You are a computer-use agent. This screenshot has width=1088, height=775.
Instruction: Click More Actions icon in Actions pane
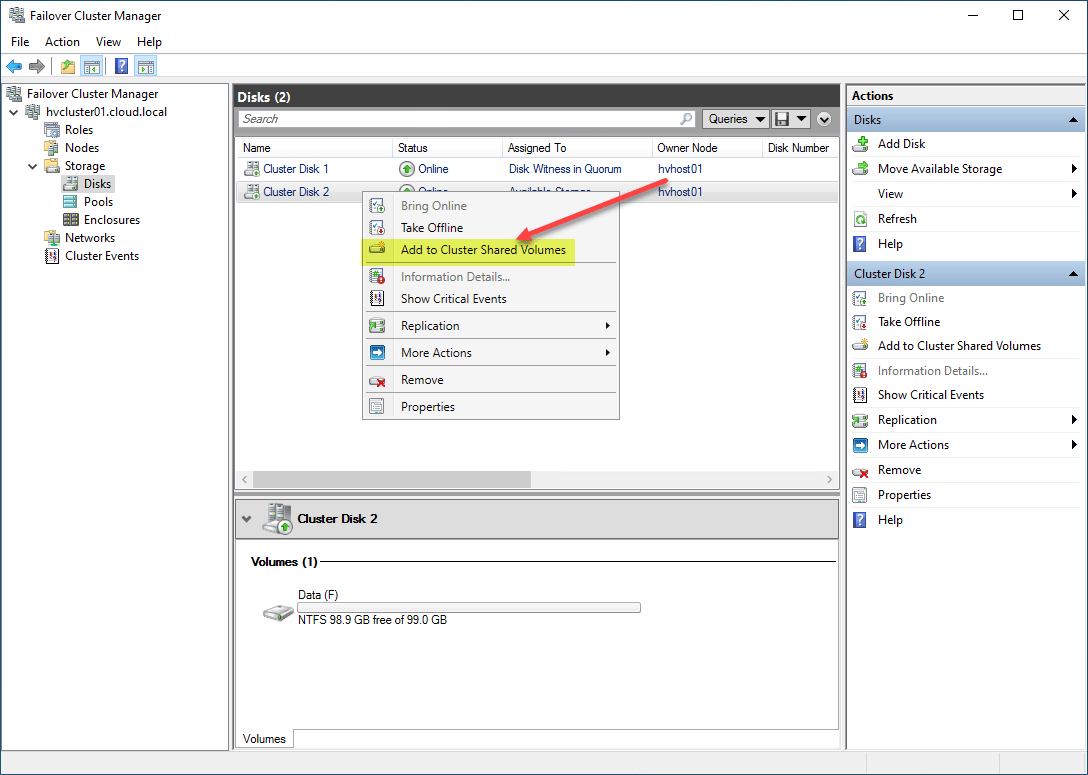pyautogui.click(x=860, y=445)
